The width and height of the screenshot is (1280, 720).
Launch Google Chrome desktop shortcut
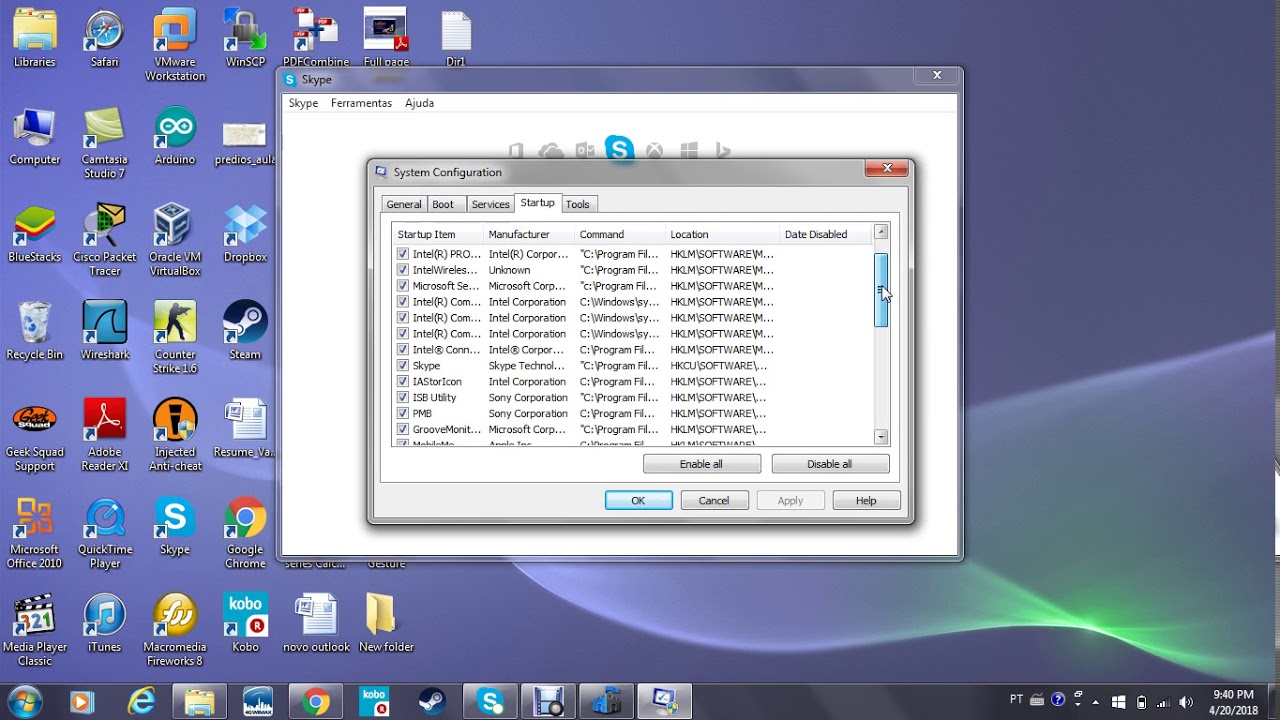click(245, 533)
